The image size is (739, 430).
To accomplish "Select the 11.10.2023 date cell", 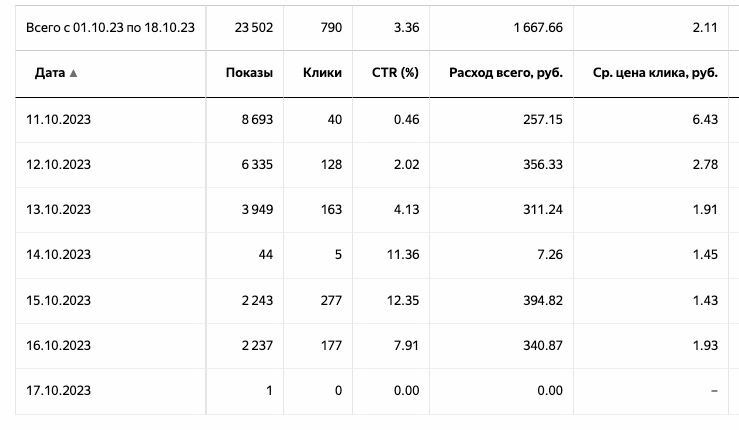I will click(59, 119).
